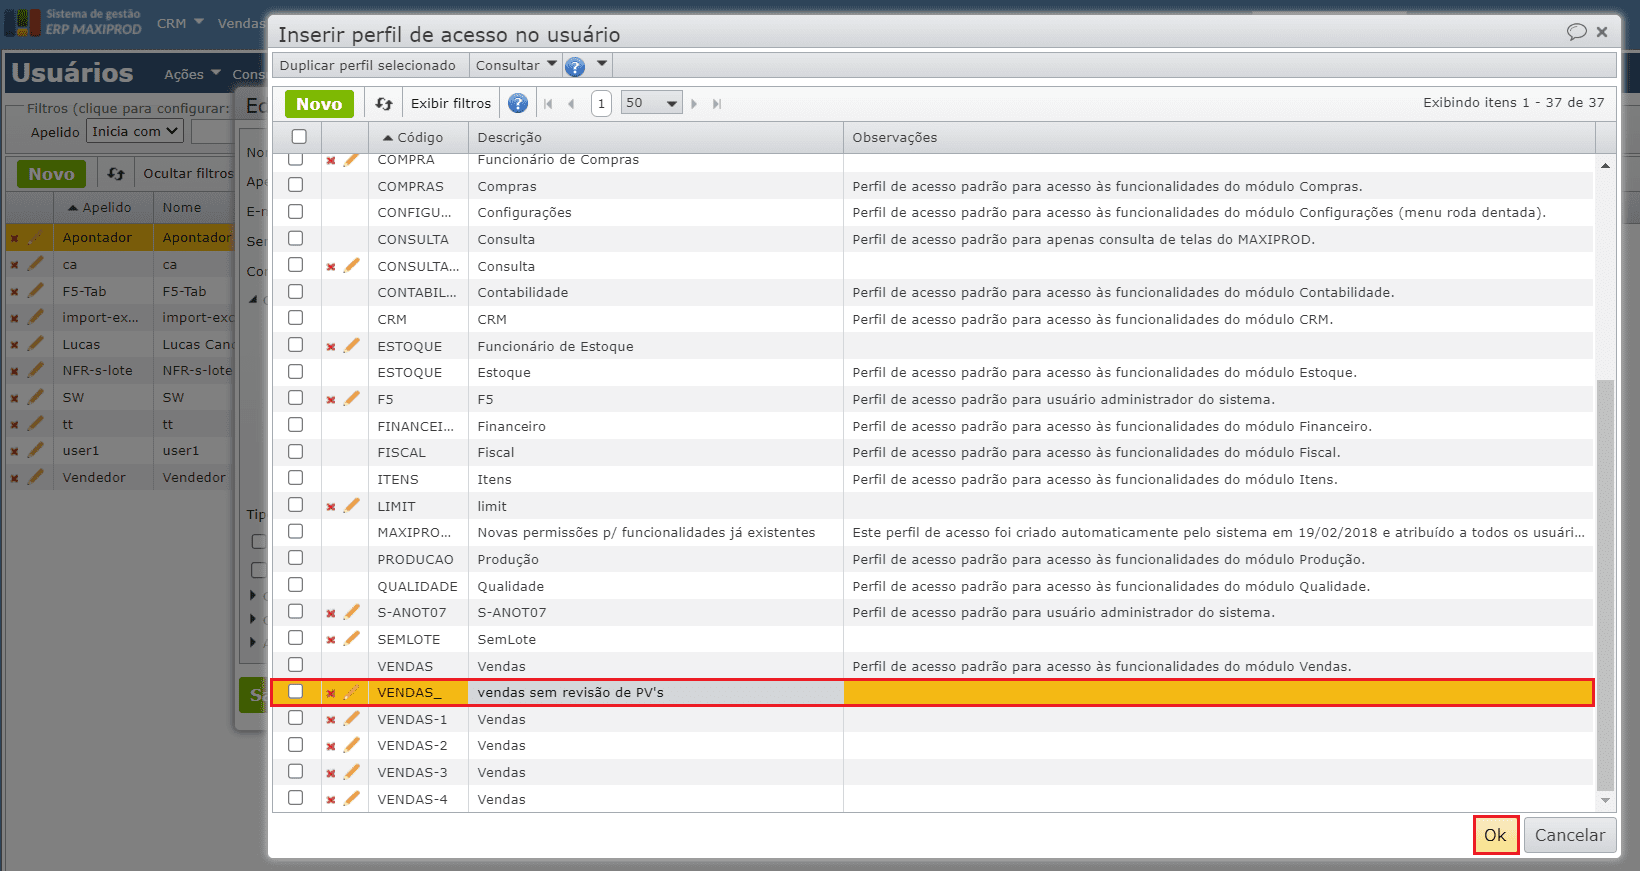Open the page size dropdown showing 50
1640x871 pixels.
(x=651, y=103)
